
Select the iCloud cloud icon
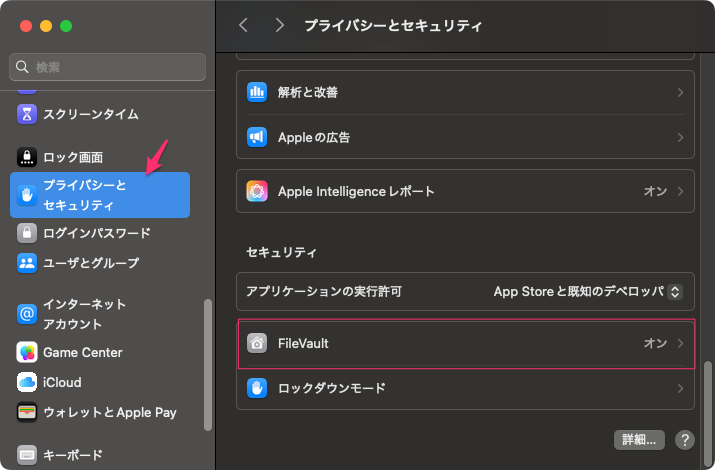click(27, 382)
